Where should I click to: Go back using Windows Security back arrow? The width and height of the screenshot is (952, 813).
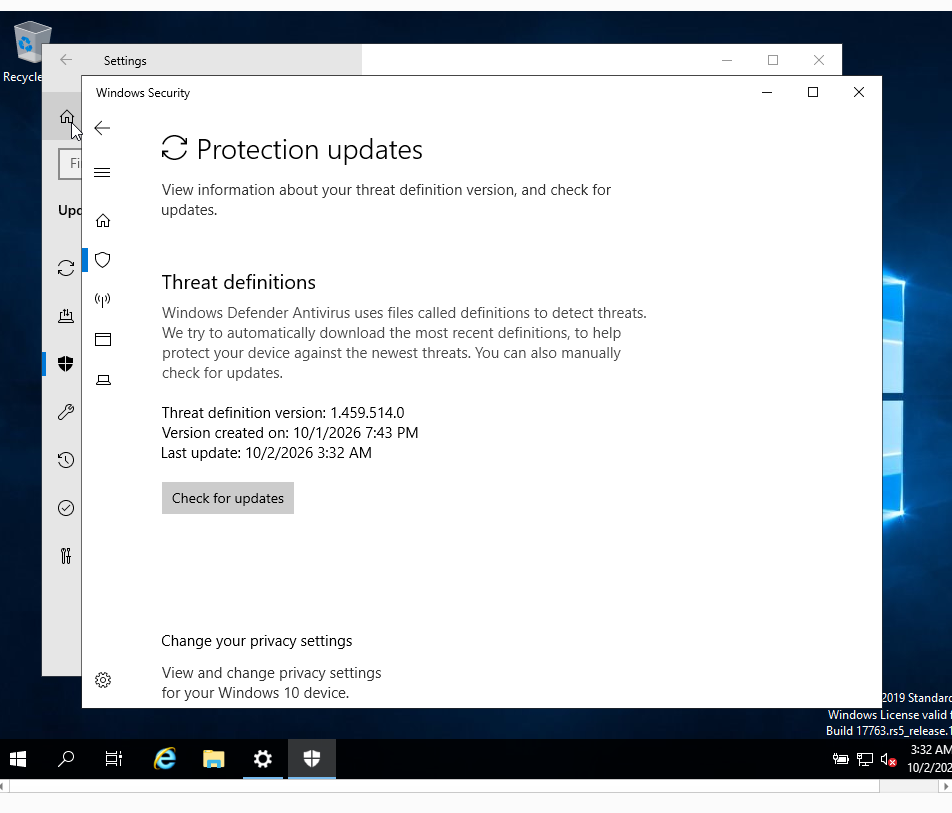click(102, 128)
